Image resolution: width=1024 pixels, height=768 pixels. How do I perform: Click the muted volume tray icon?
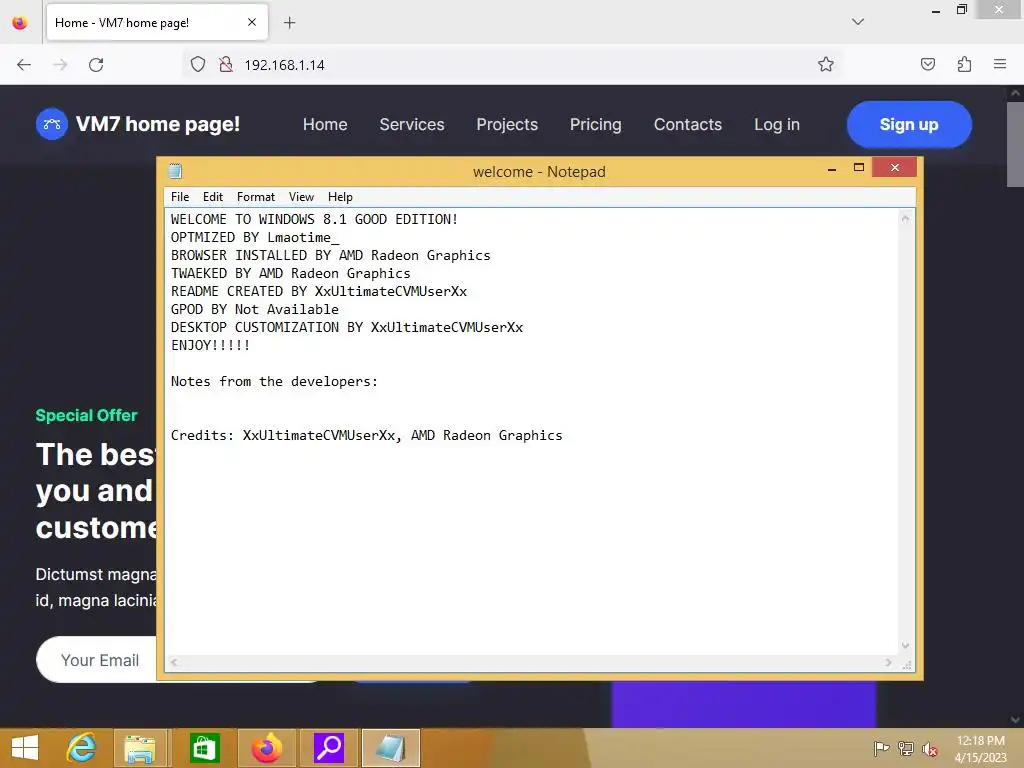pyautogui.click(x=929, y=748)
